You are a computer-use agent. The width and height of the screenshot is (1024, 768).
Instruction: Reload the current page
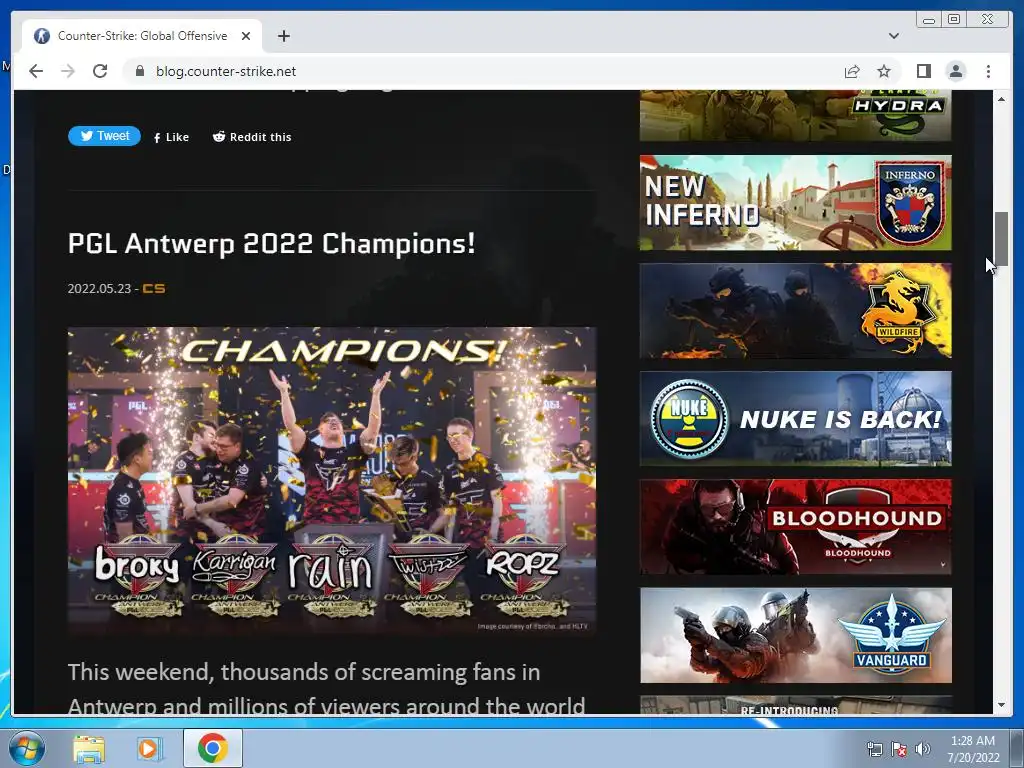point(100,71)
